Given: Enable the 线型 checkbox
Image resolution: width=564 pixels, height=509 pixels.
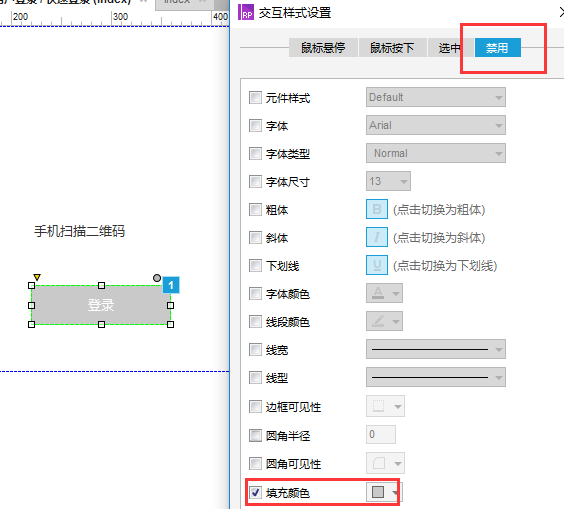Looking at the screenshot, I should click(x=255, y=378).
